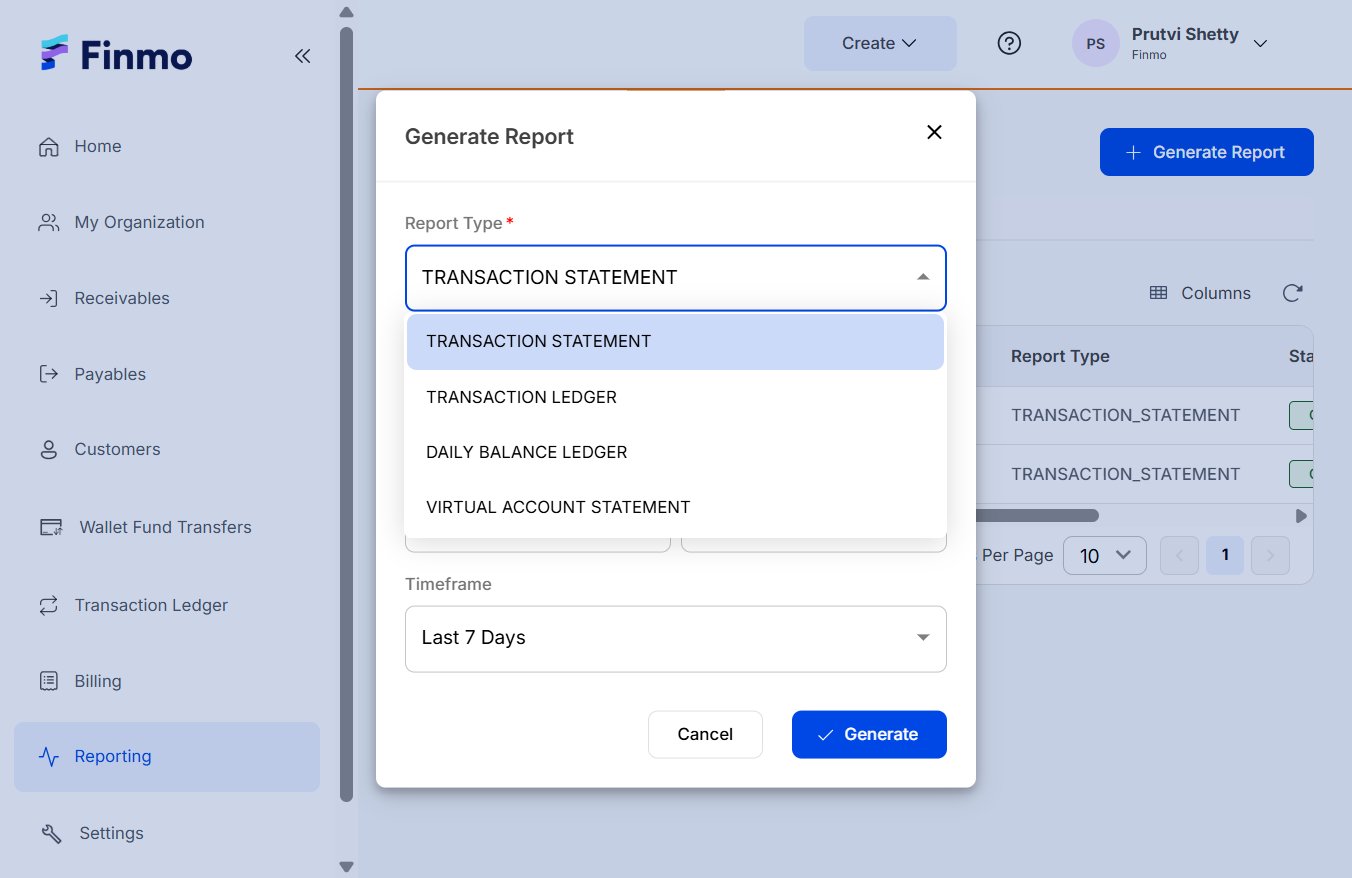Click the Wallet Fund Transfers card icon
This screenshot has width=1352, height=878.
[x=51, y=527]
